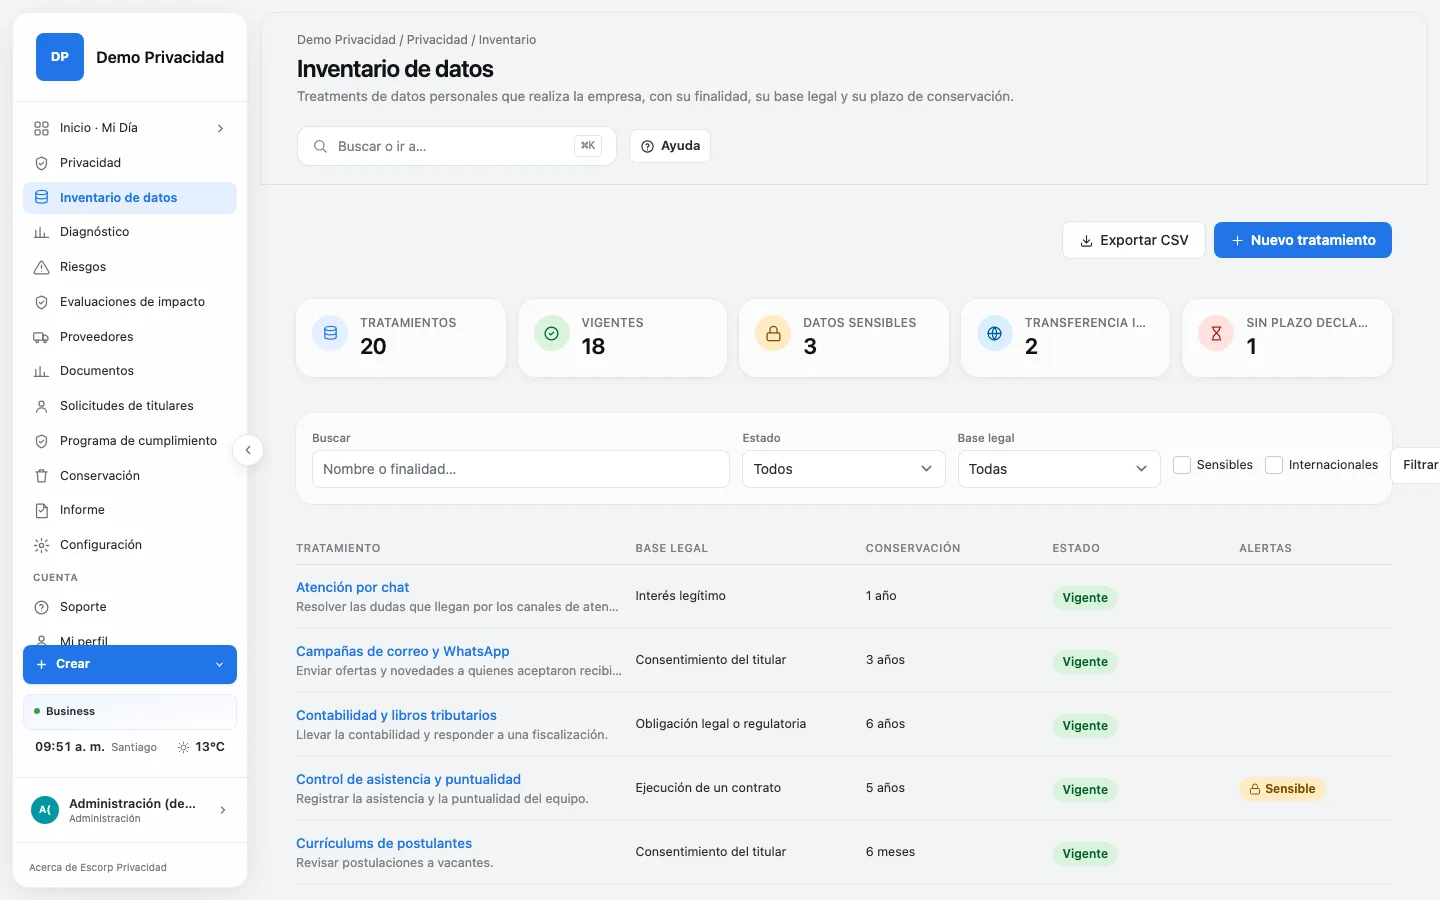This screenshot has width=1440, height=900.
Task: Click the globe icon in Transferencia card
Action: click(994, 333)
